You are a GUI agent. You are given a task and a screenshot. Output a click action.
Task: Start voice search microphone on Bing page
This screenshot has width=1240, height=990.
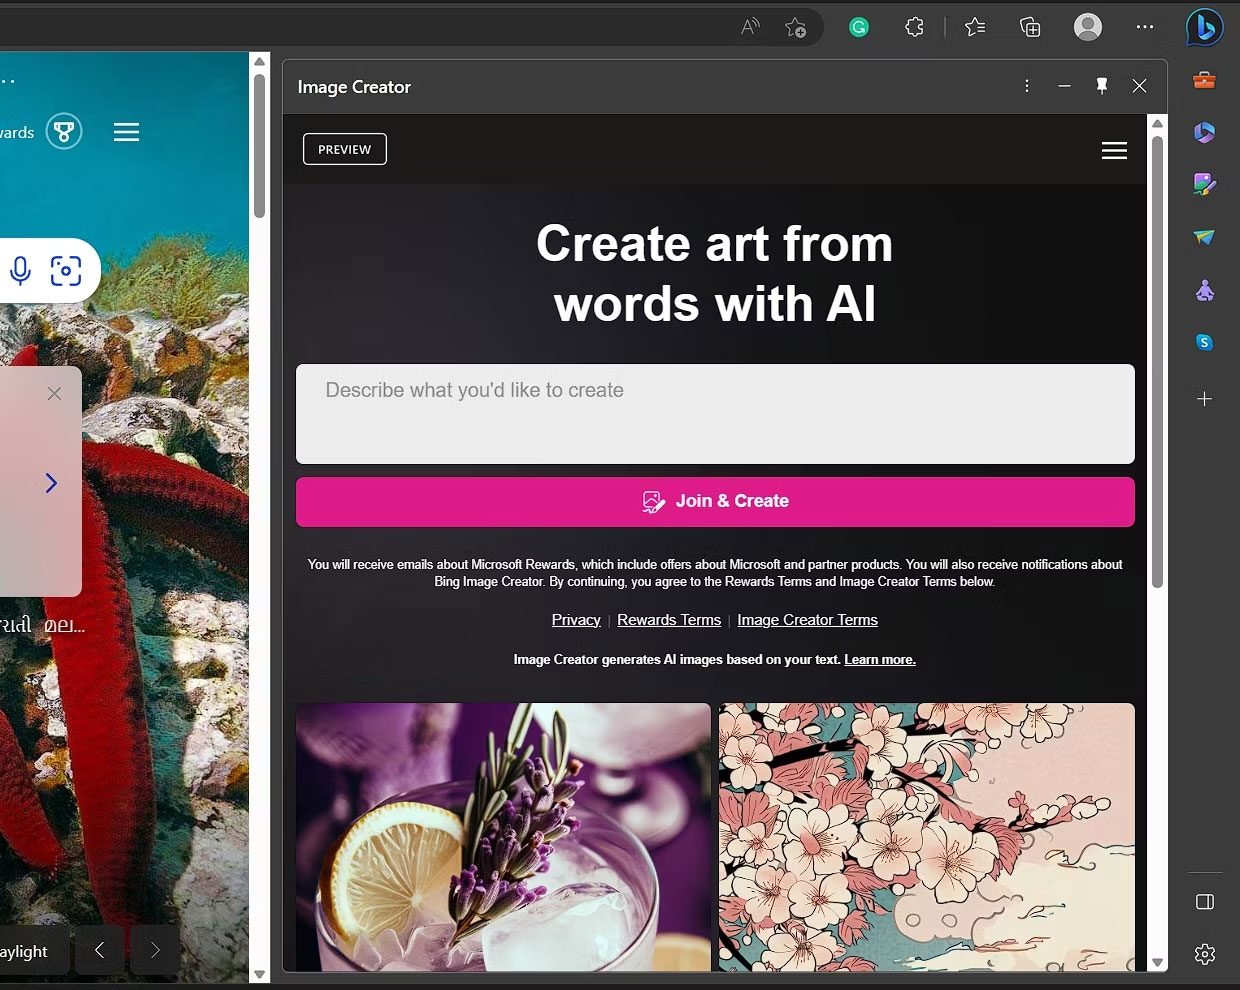pyautogui.click(x=20, y=270)
